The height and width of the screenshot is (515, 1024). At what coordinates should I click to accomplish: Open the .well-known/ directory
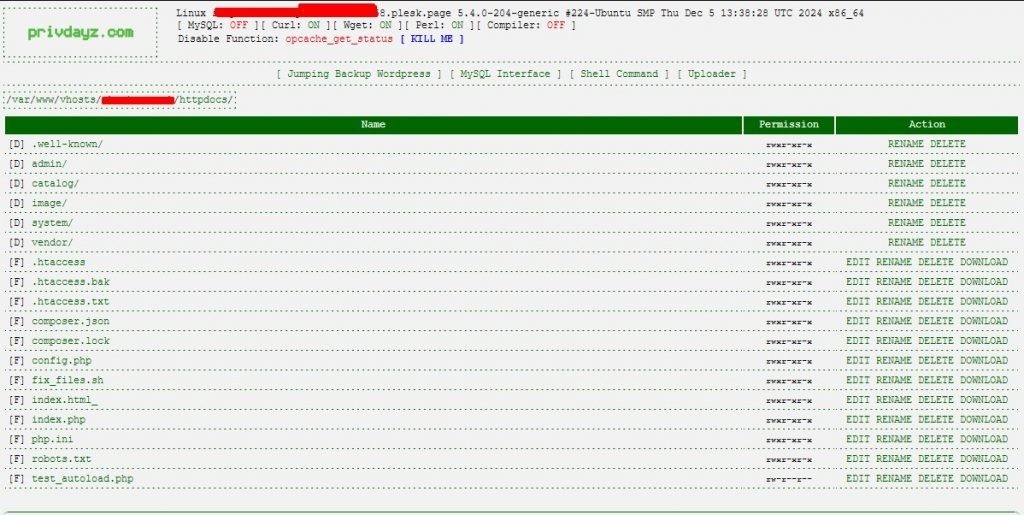point(67,144)
